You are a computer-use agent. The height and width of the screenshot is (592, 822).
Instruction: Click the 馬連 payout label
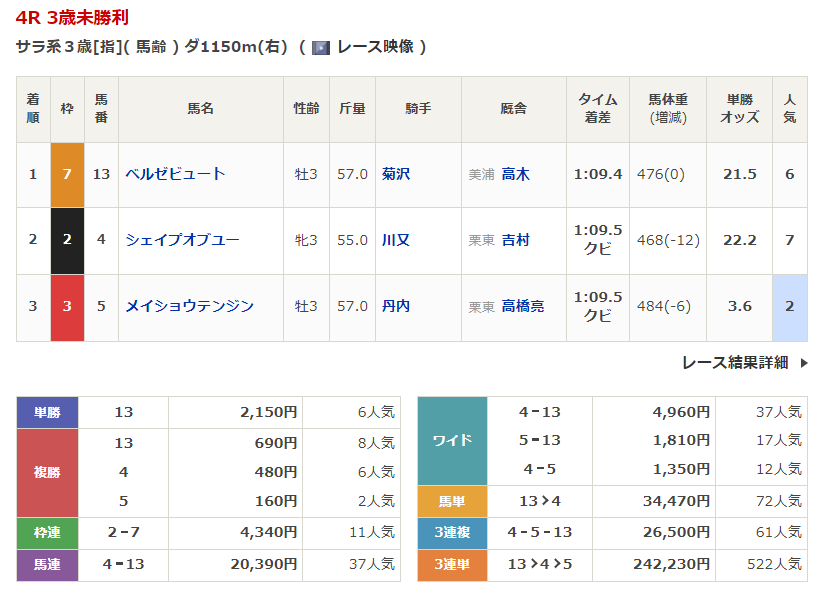(48, 564)
